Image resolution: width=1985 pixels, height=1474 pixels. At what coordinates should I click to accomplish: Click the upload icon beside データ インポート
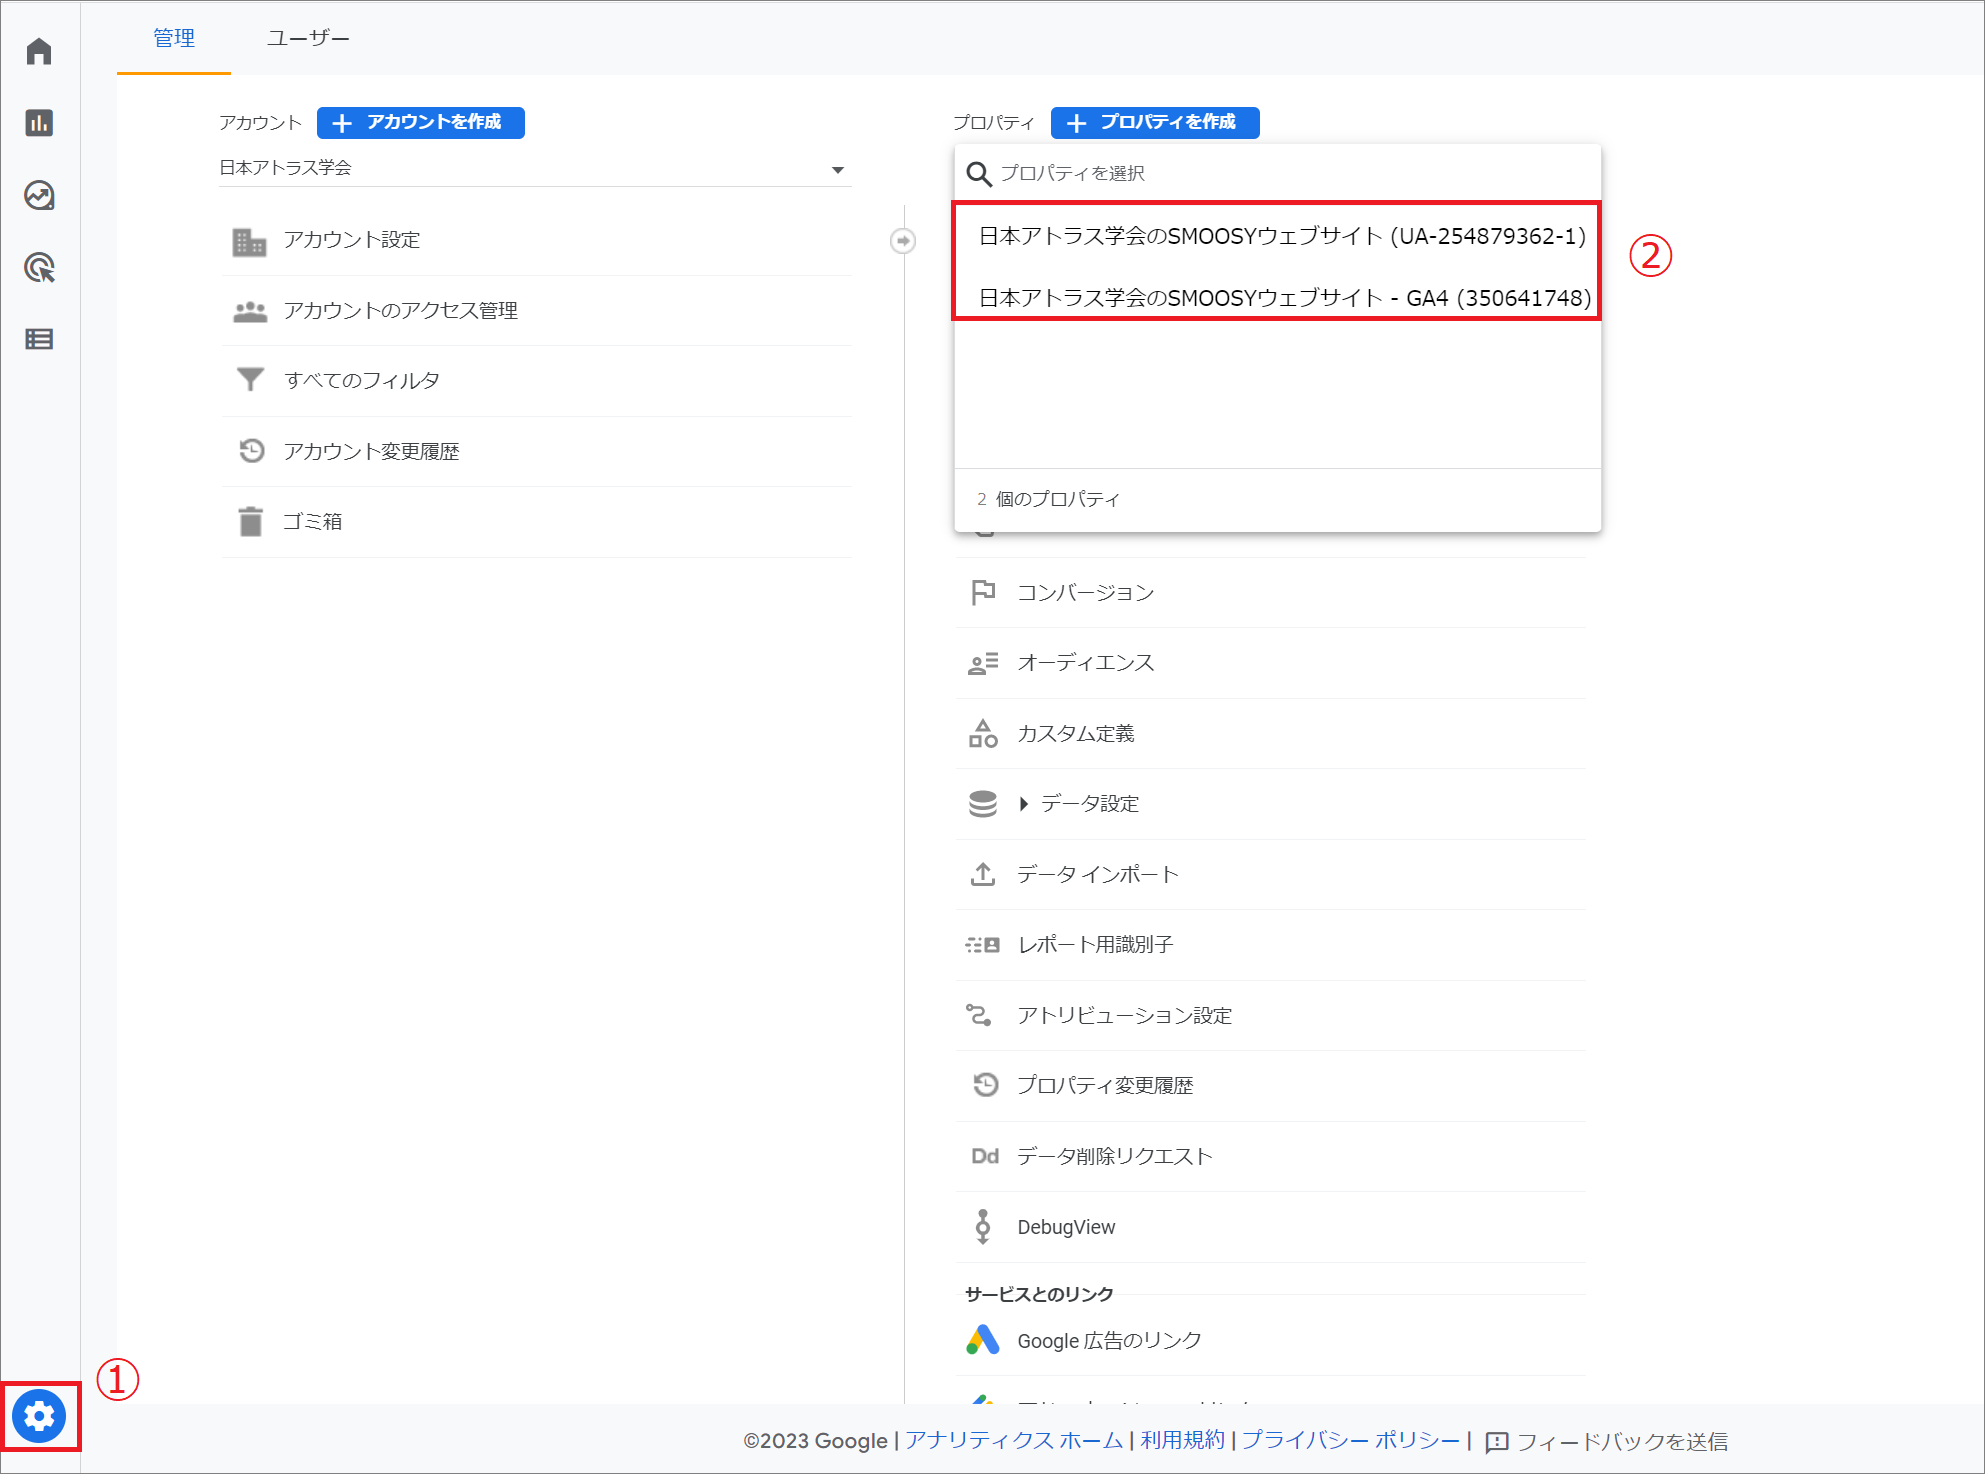[983, 874]
